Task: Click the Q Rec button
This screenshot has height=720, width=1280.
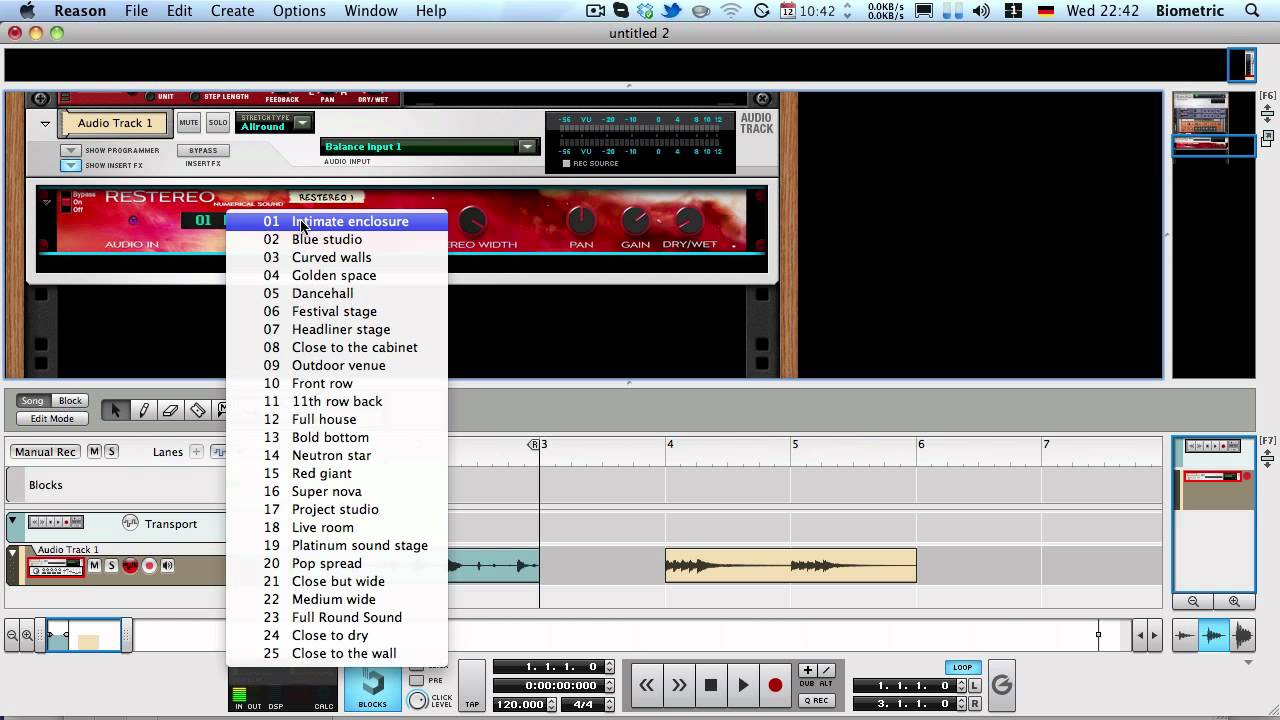Action: click(x=816, y=701)
